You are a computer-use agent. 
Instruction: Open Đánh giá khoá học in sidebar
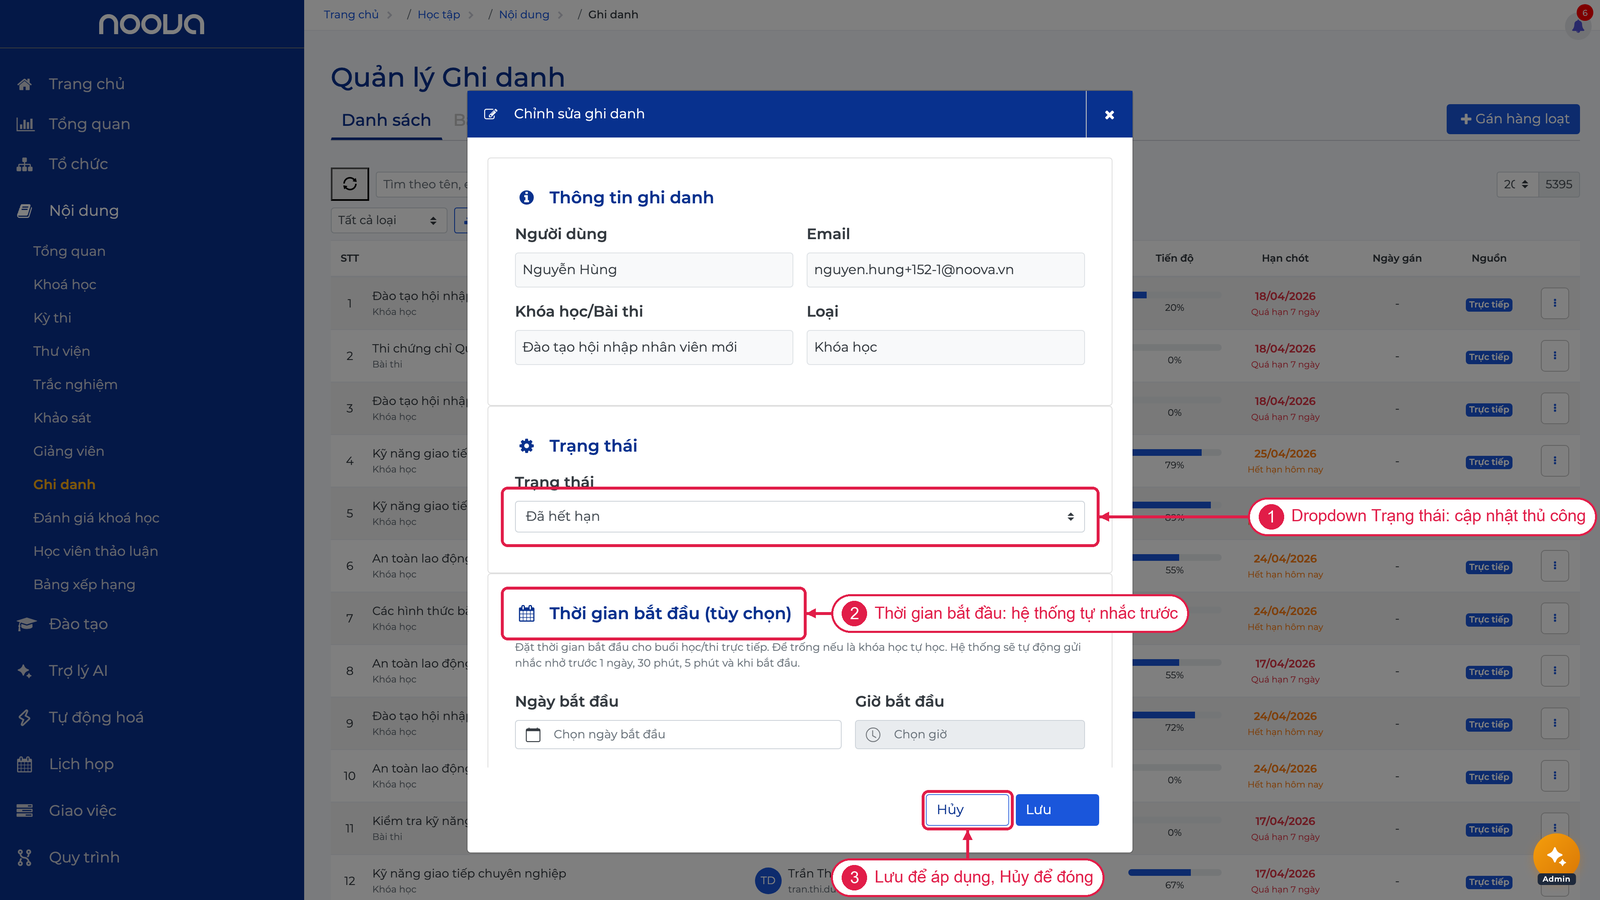96,517
